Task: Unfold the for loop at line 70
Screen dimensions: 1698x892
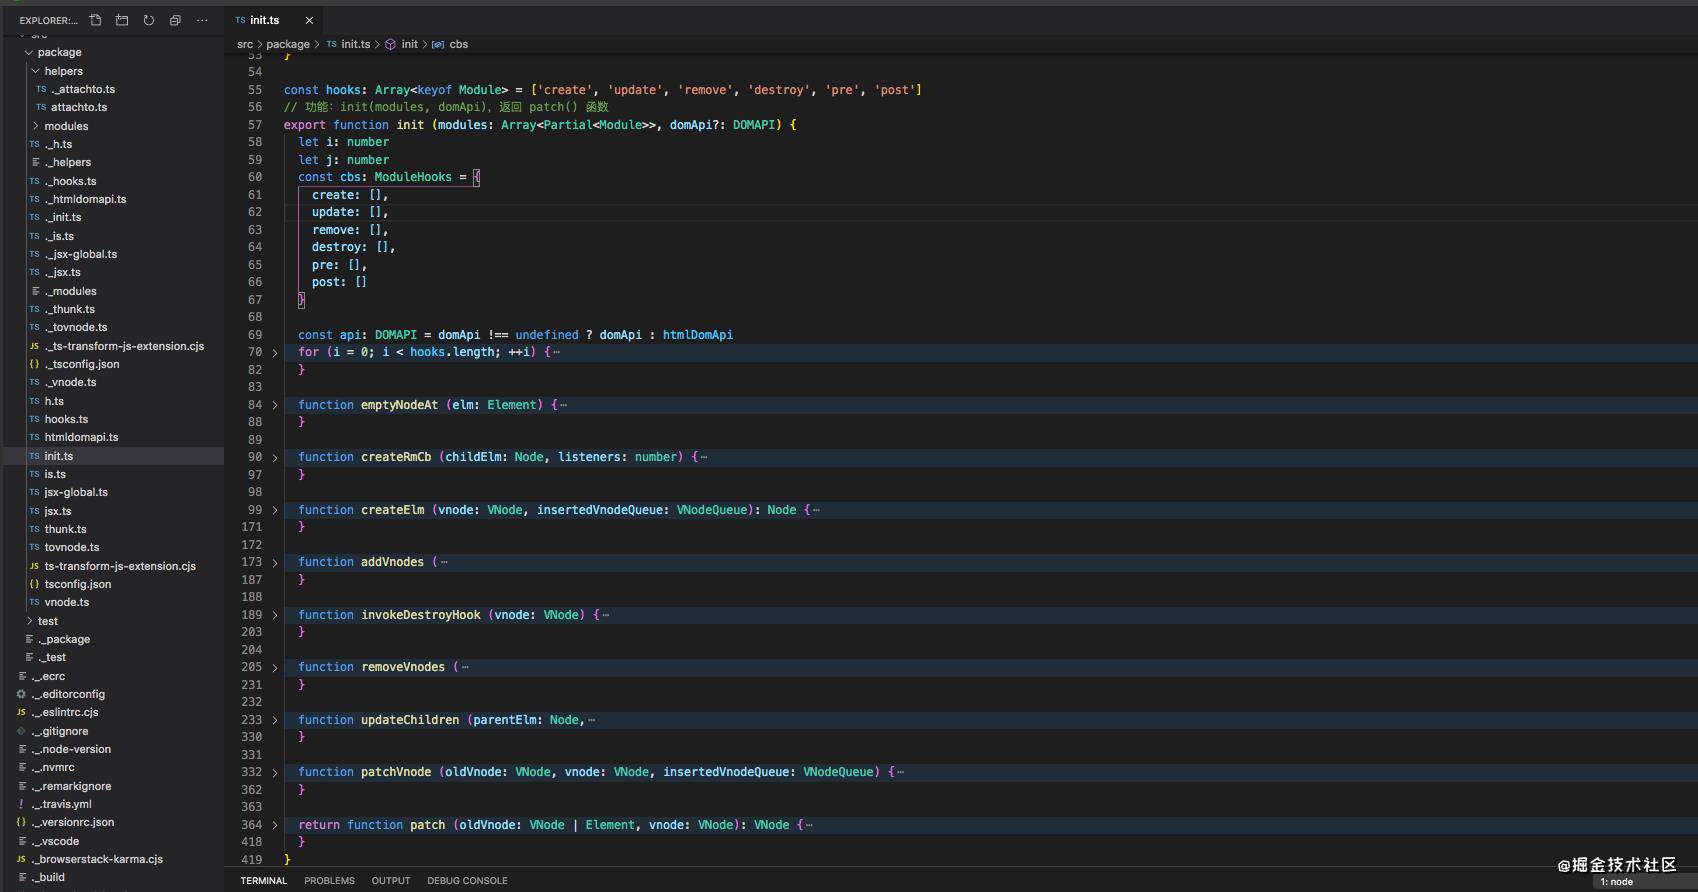Action: (x=275, y=353)
